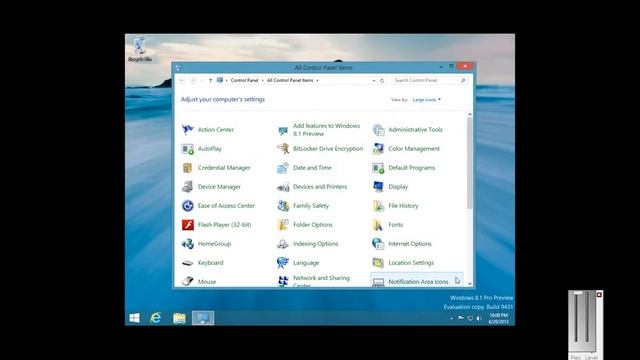Click the scrollbar down arrow
The image size is (640, 360).
[469, 283]
